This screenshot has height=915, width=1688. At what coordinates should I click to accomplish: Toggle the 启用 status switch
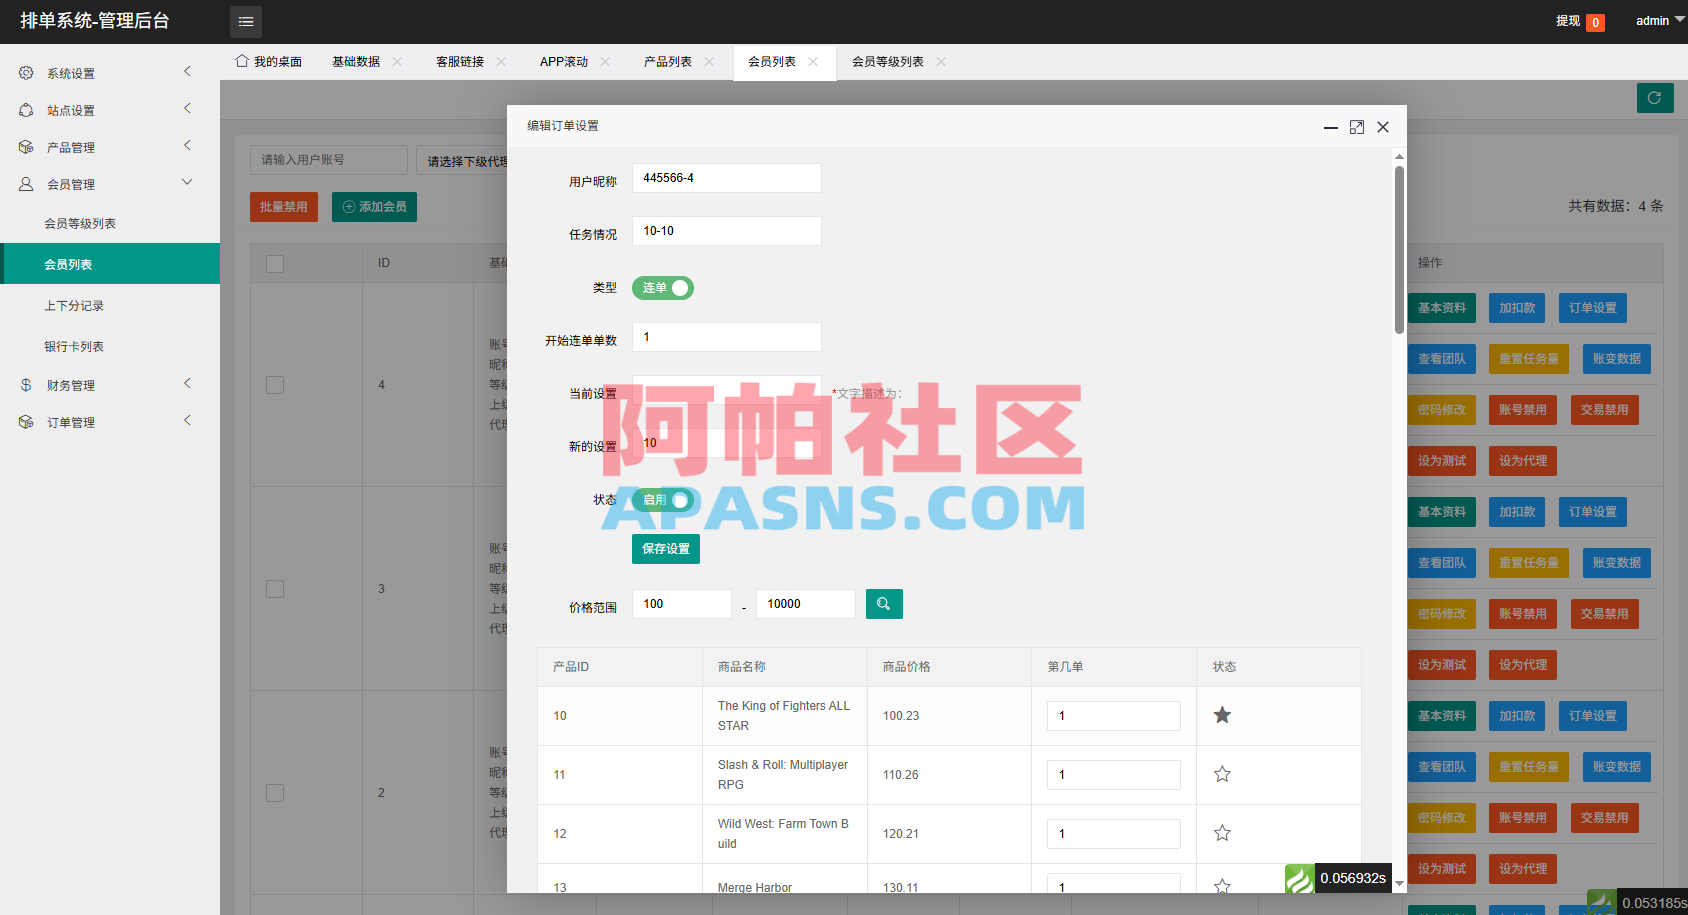[x=663, y=500]
